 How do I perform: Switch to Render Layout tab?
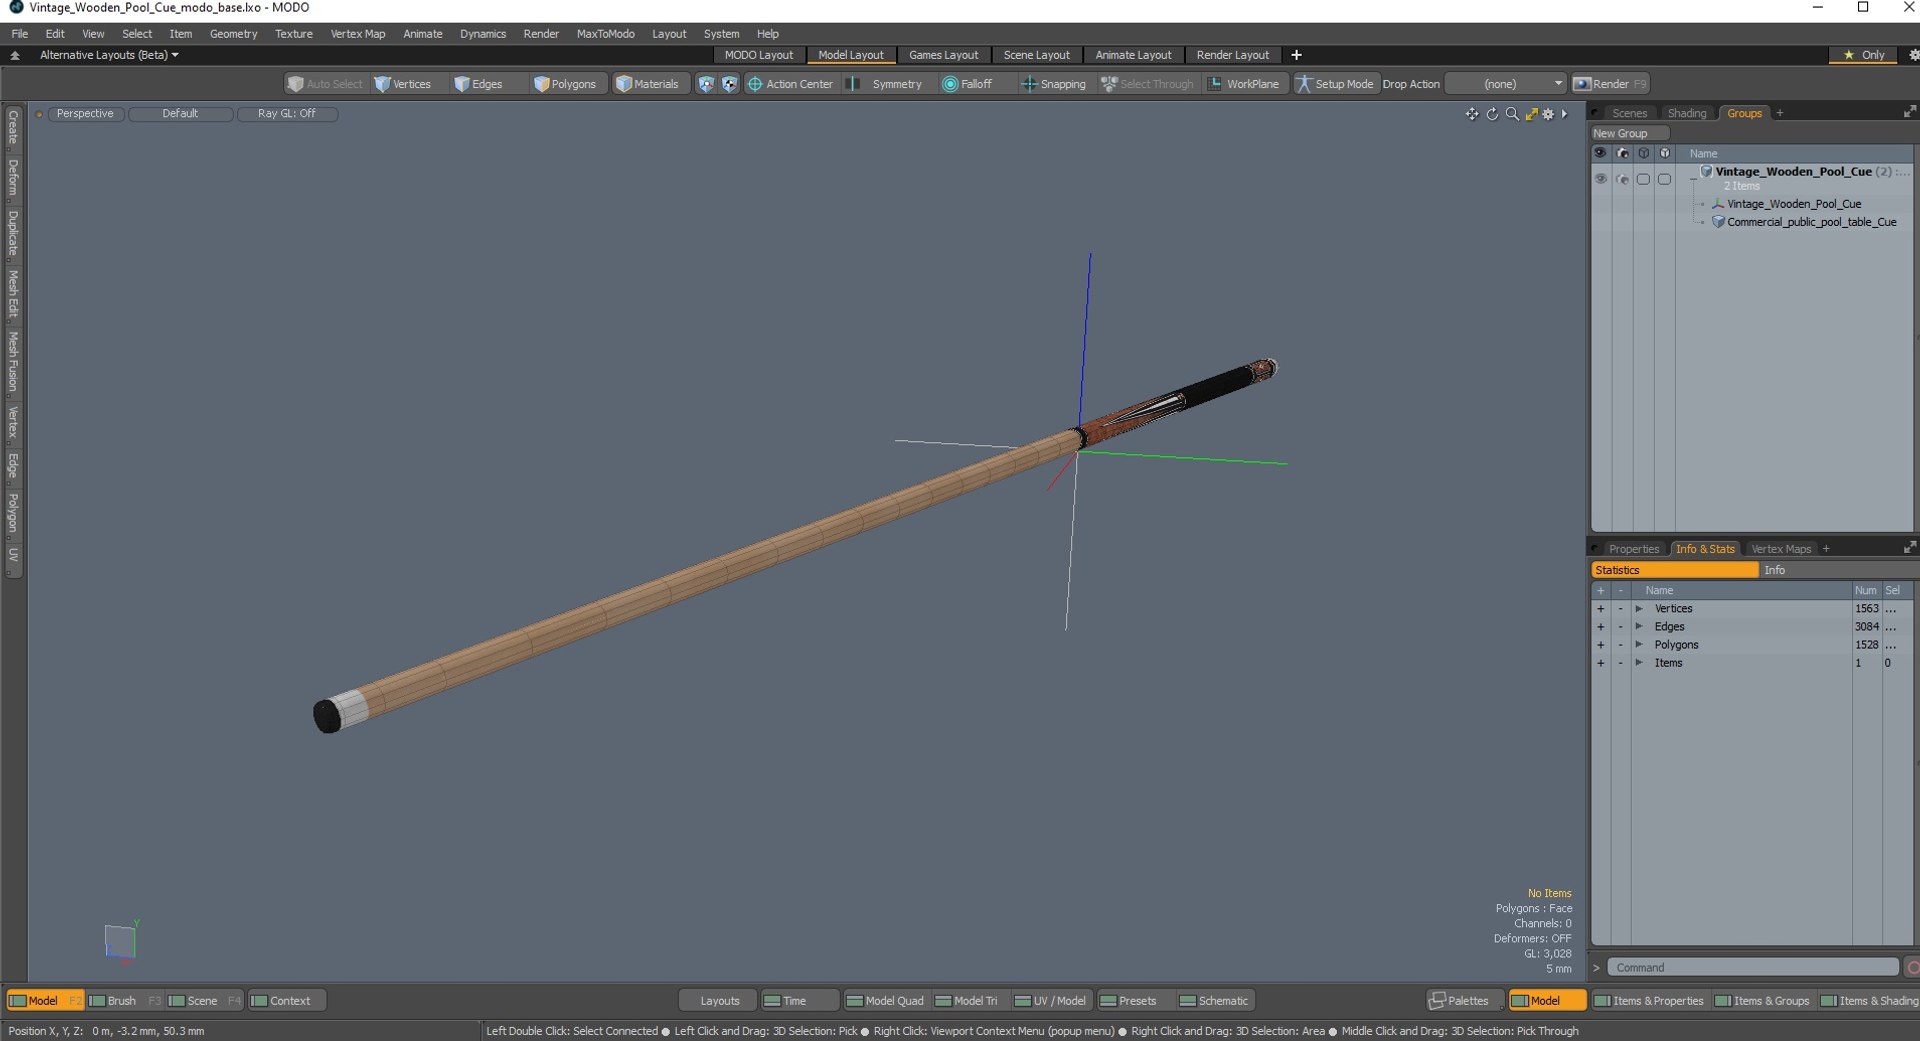1232,55
